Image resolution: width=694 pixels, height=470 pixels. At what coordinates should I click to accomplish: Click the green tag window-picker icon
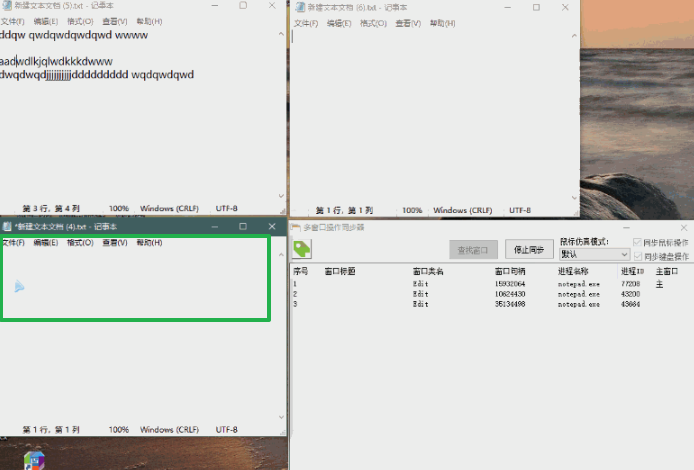point(302,249)
